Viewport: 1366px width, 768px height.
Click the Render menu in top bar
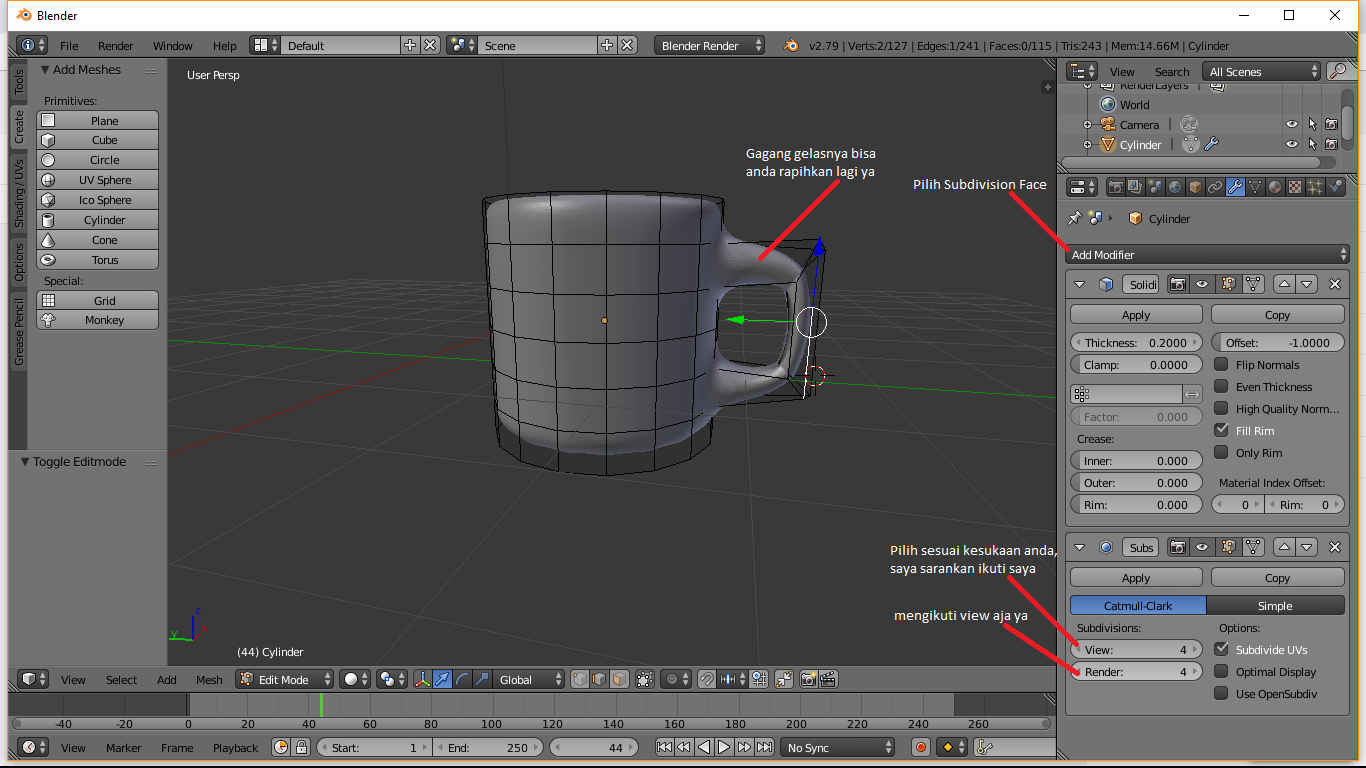point(115,45)
